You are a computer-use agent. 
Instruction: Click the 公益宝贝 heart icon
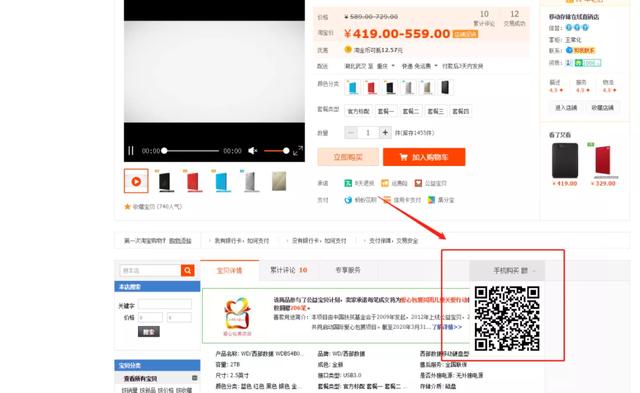point(418,183)
